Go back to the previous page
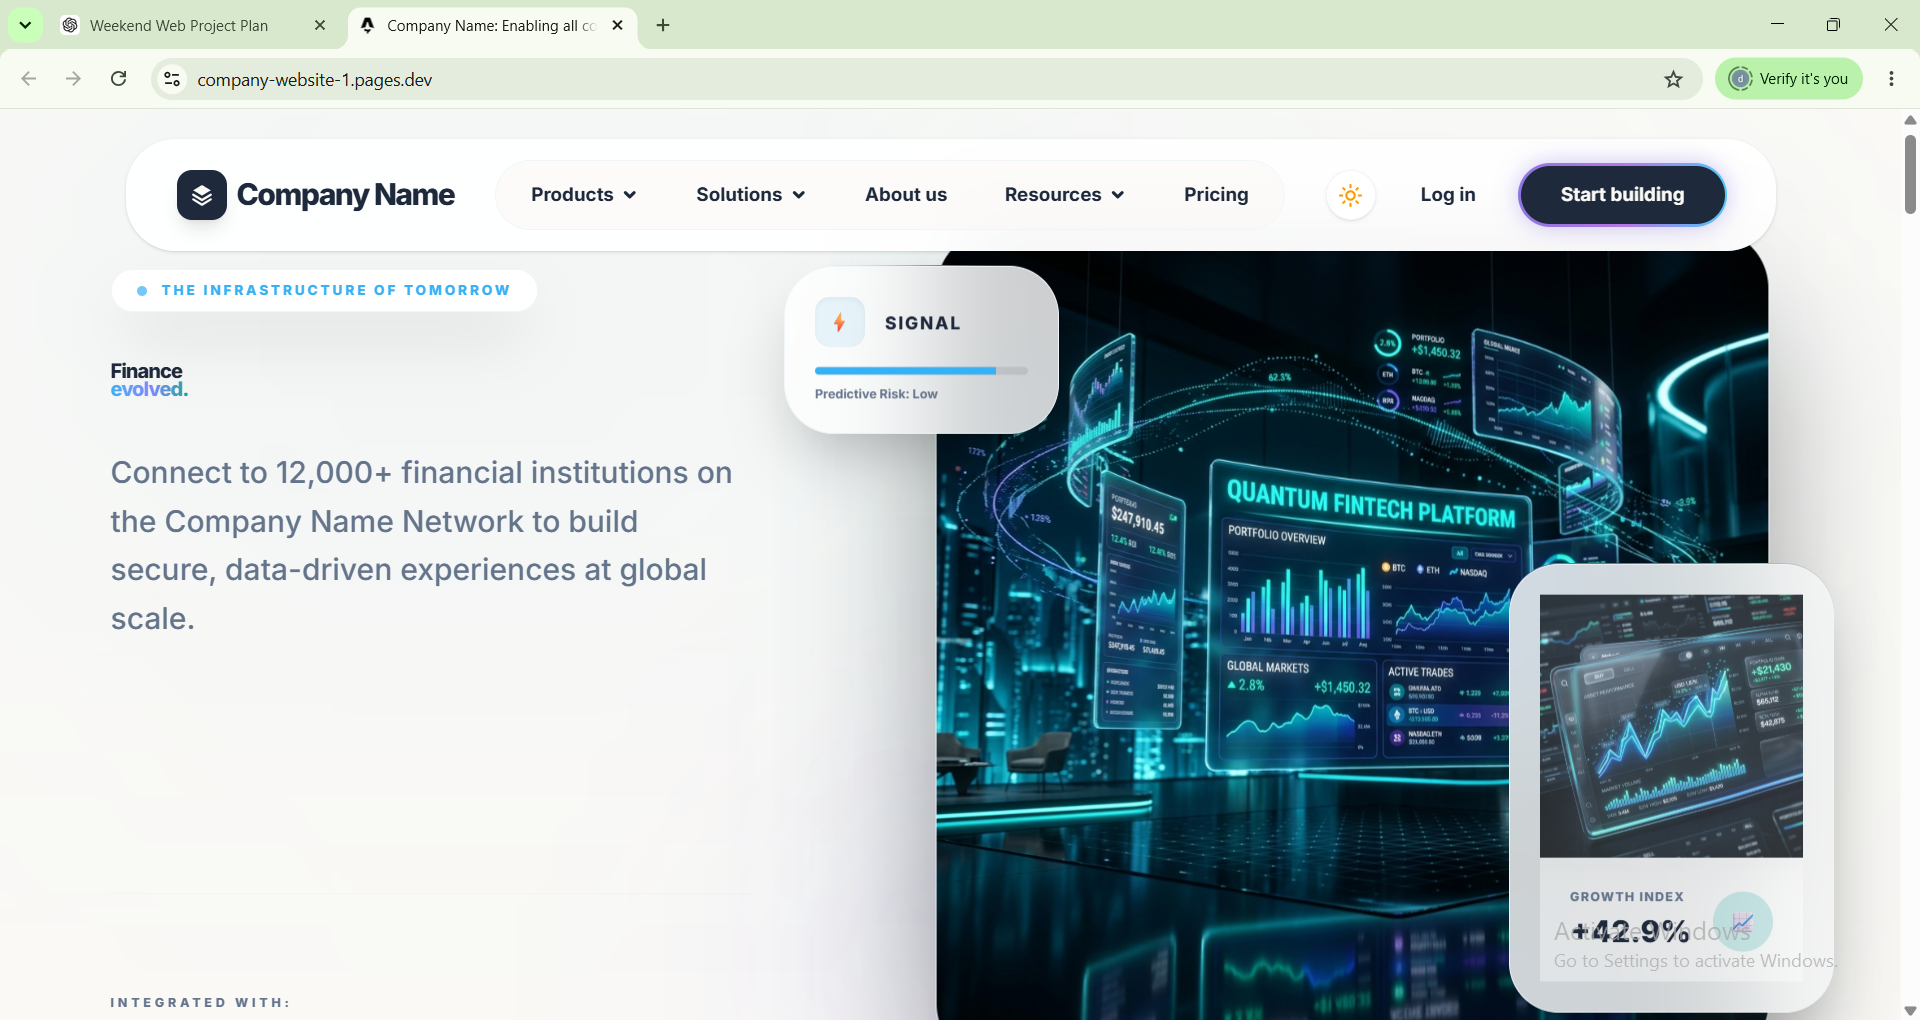The height and width of the screenshot is (1020, 1920). point(29,79)
